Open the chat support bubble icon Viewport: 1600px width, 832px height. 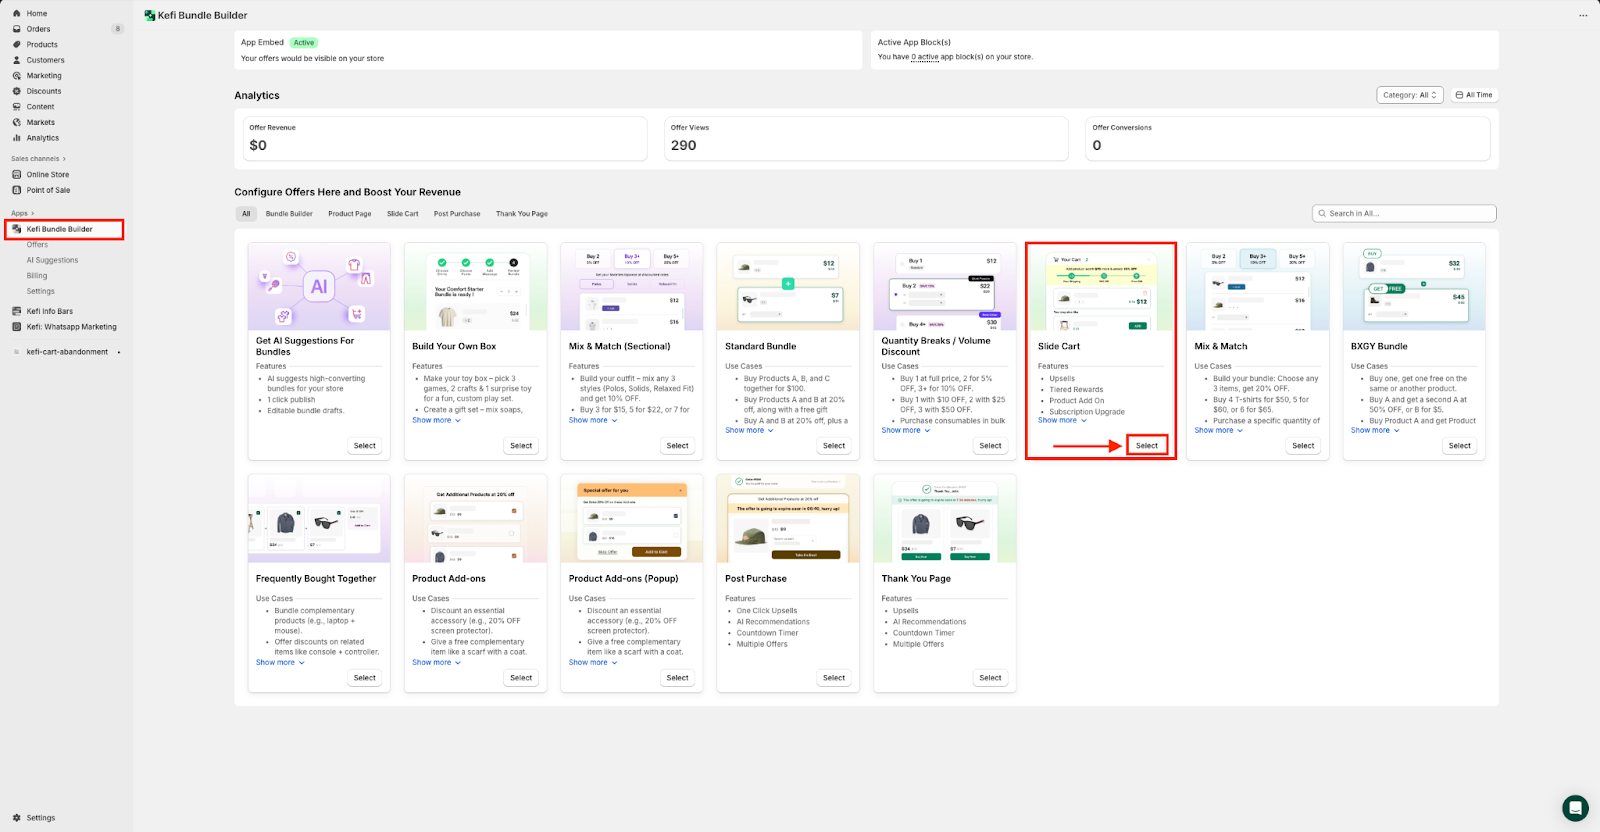1575,807
